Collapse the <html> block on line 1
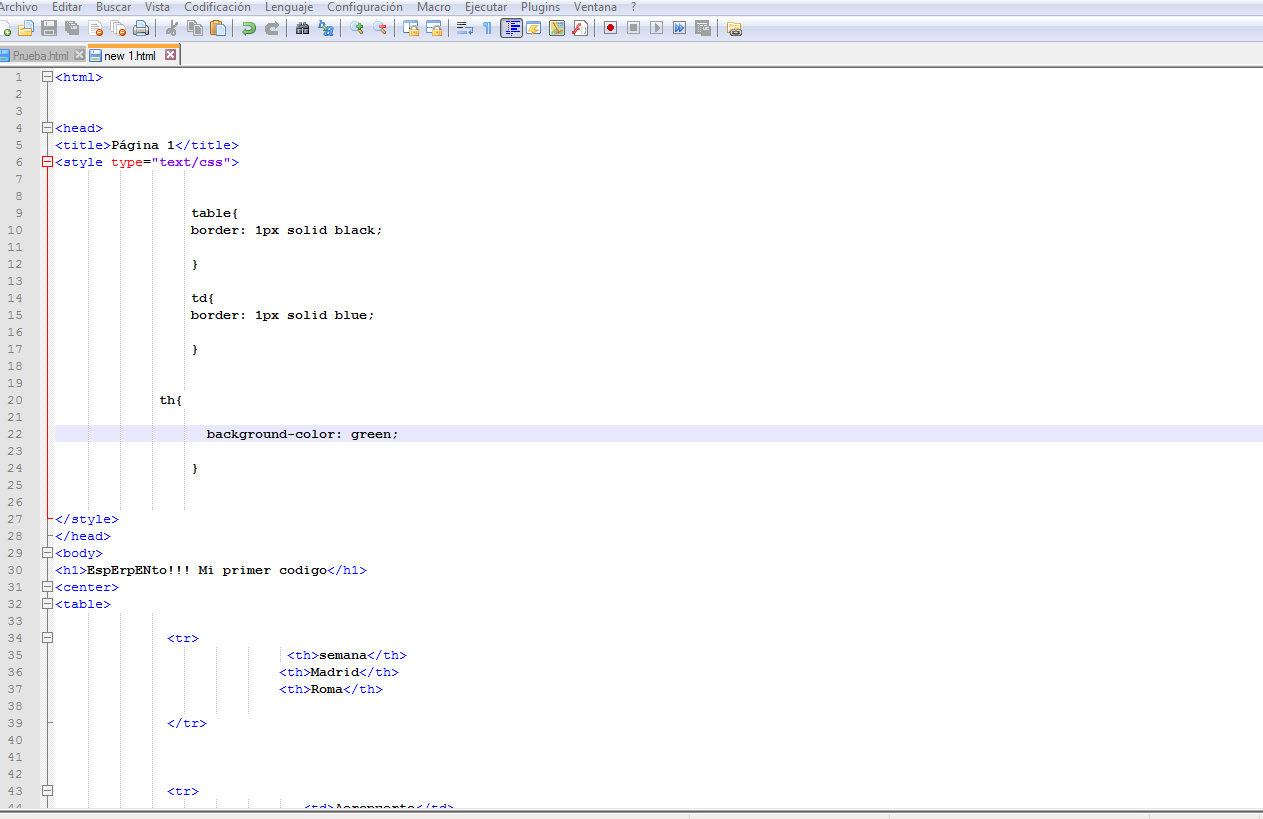Screen dimensions: 1263x819 [47, 77]
